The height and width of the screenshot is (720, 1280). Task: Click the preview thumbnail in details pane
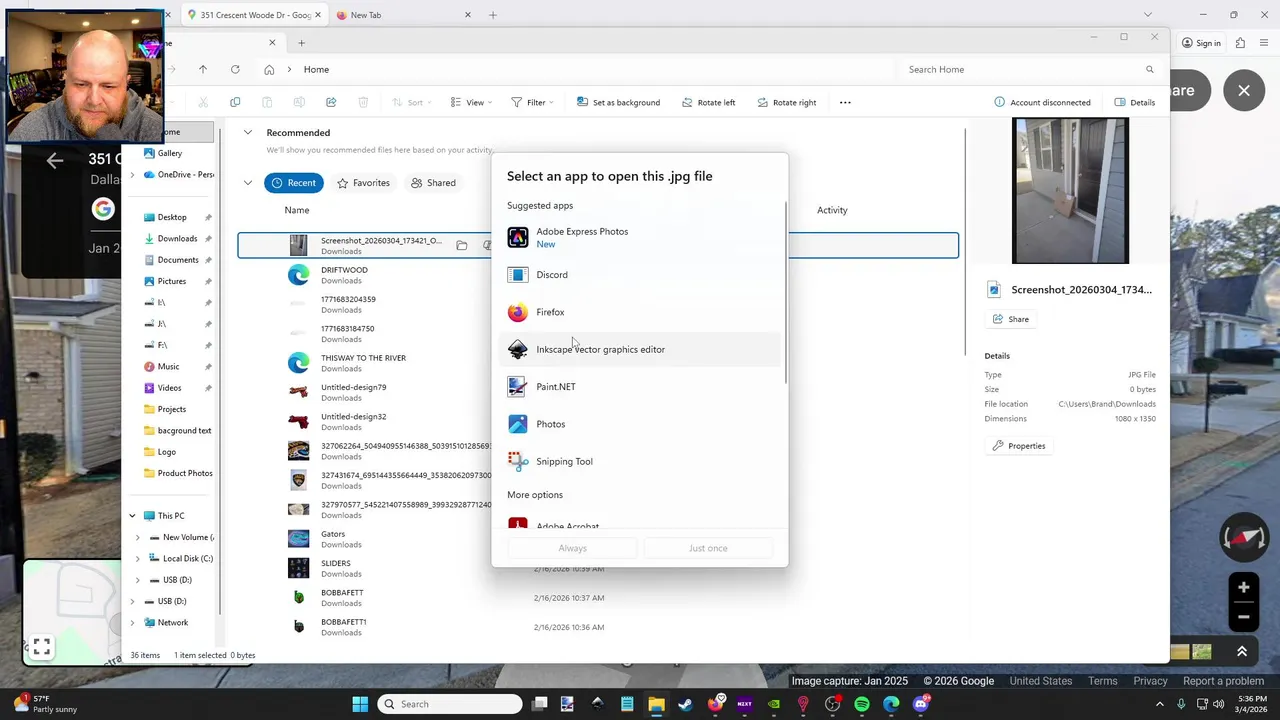(1070, 191)
